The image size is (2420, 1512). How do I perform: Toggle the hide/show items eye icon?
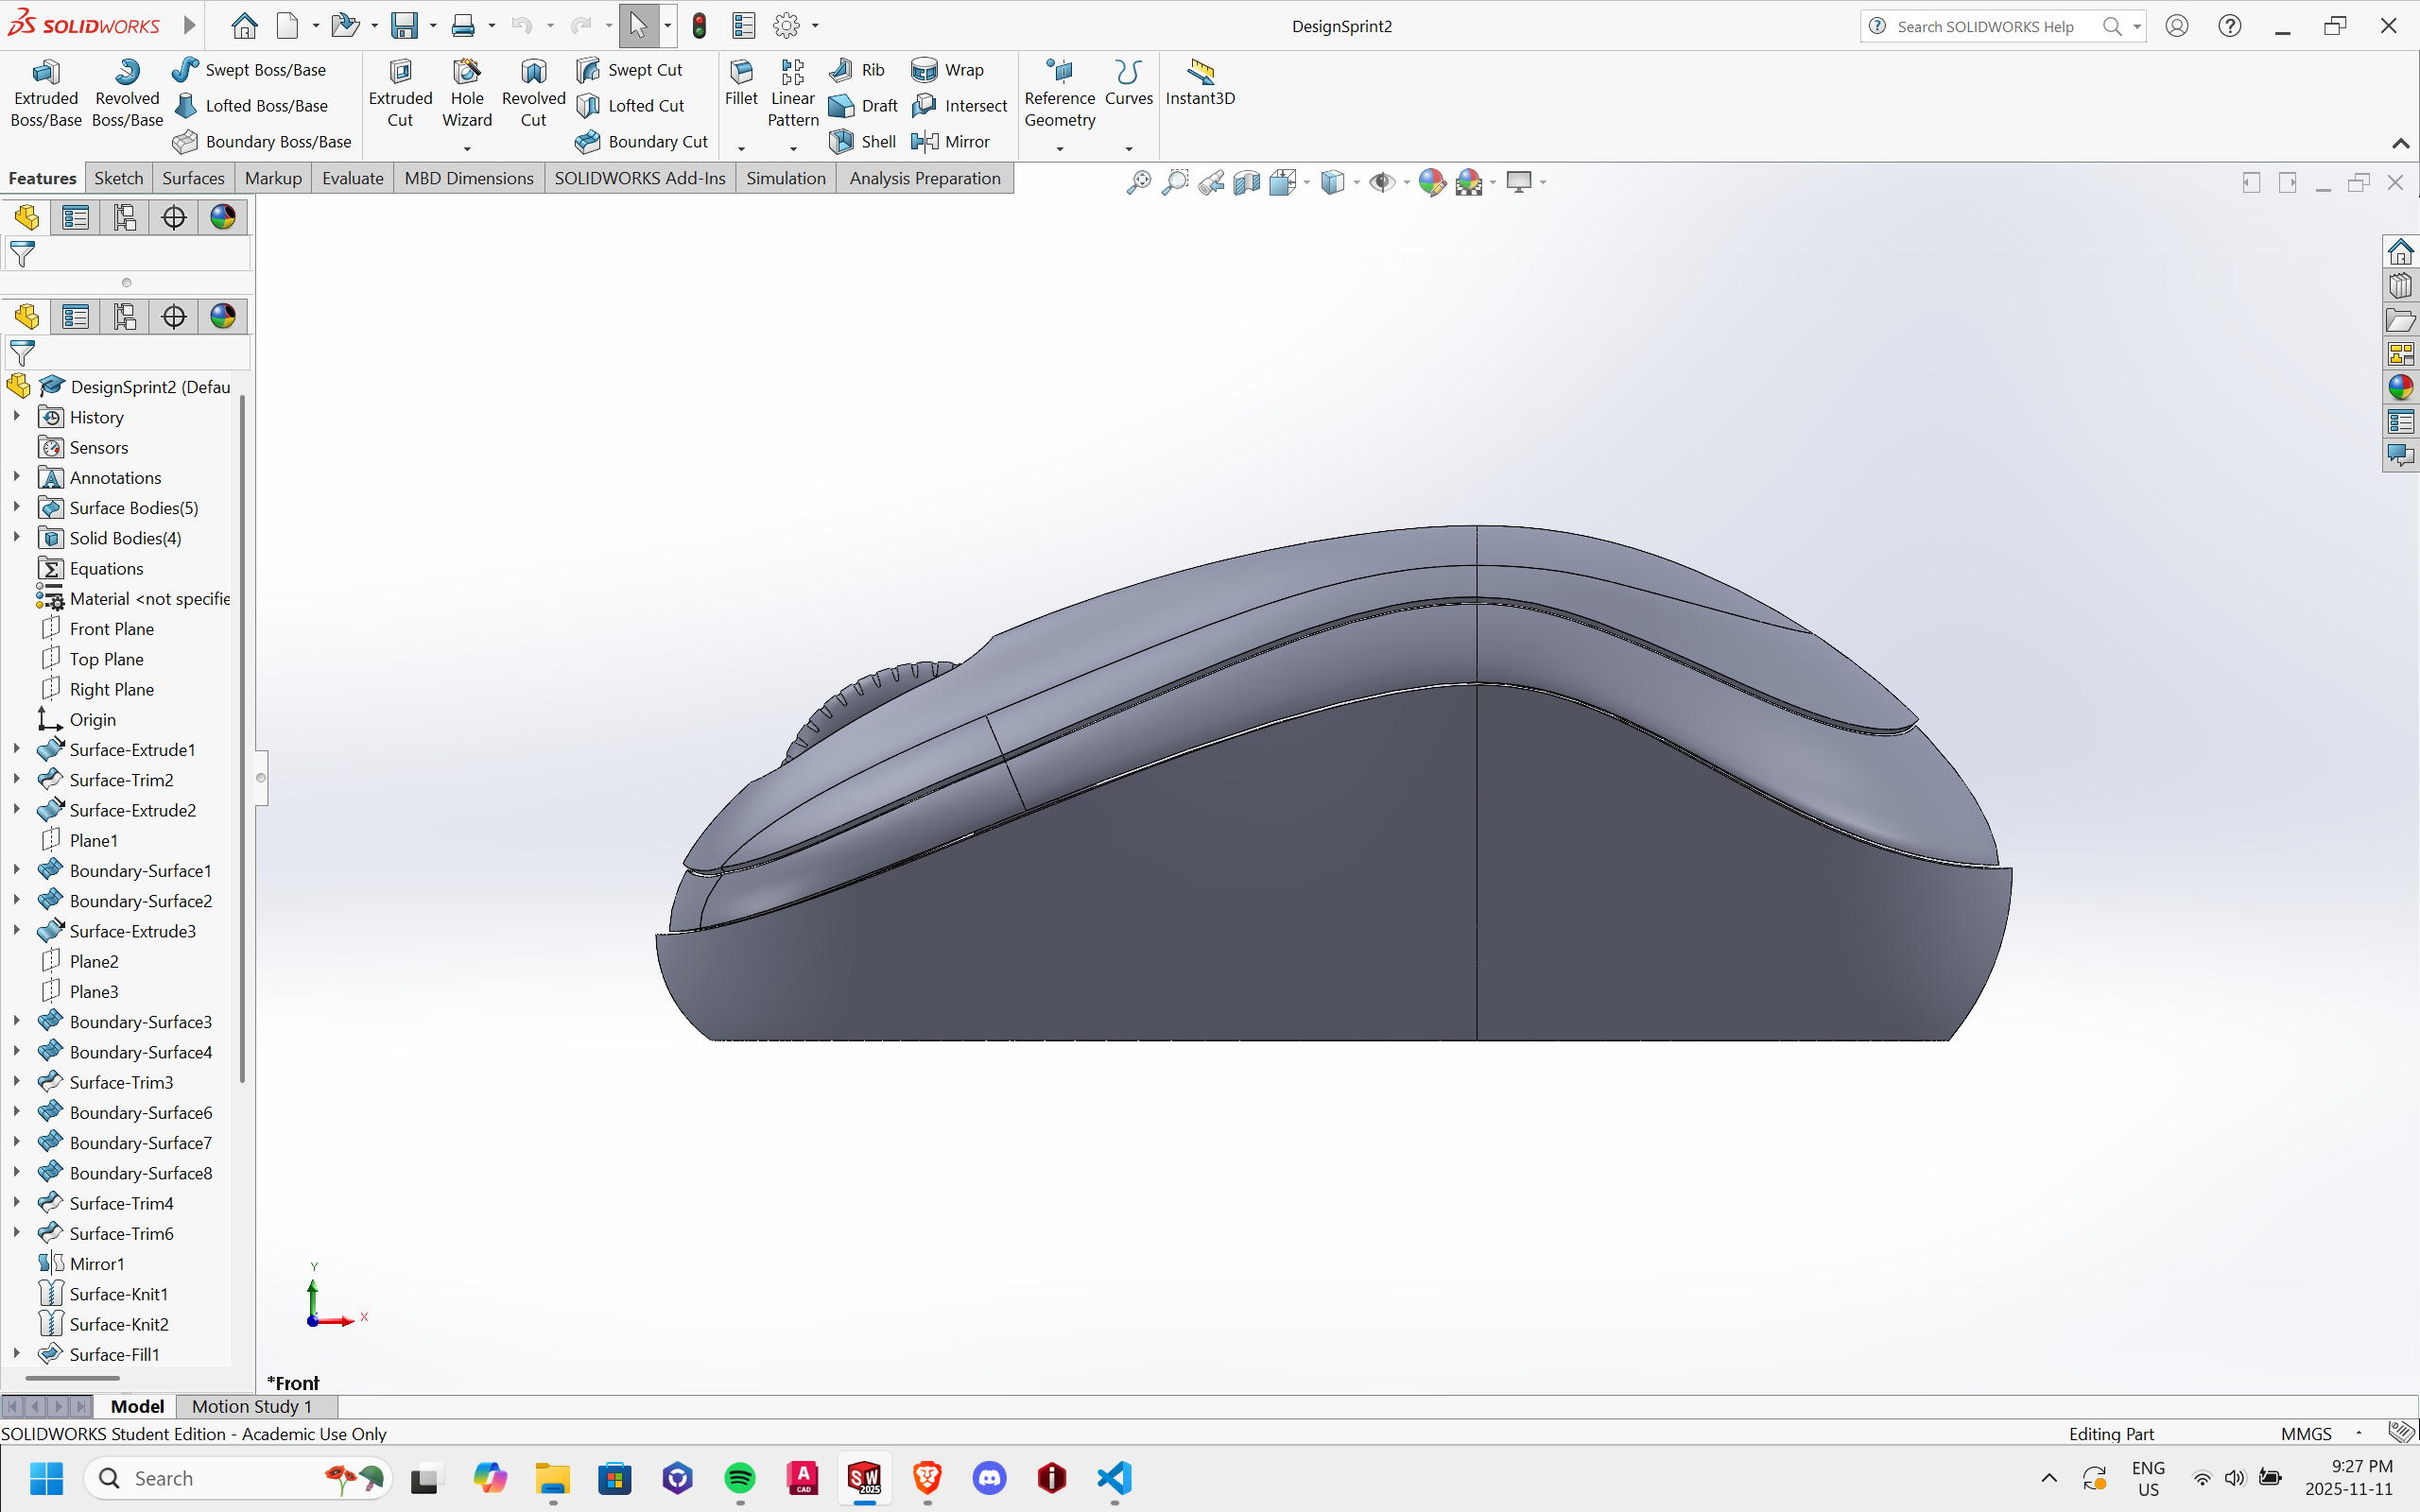coord(1382,182)
